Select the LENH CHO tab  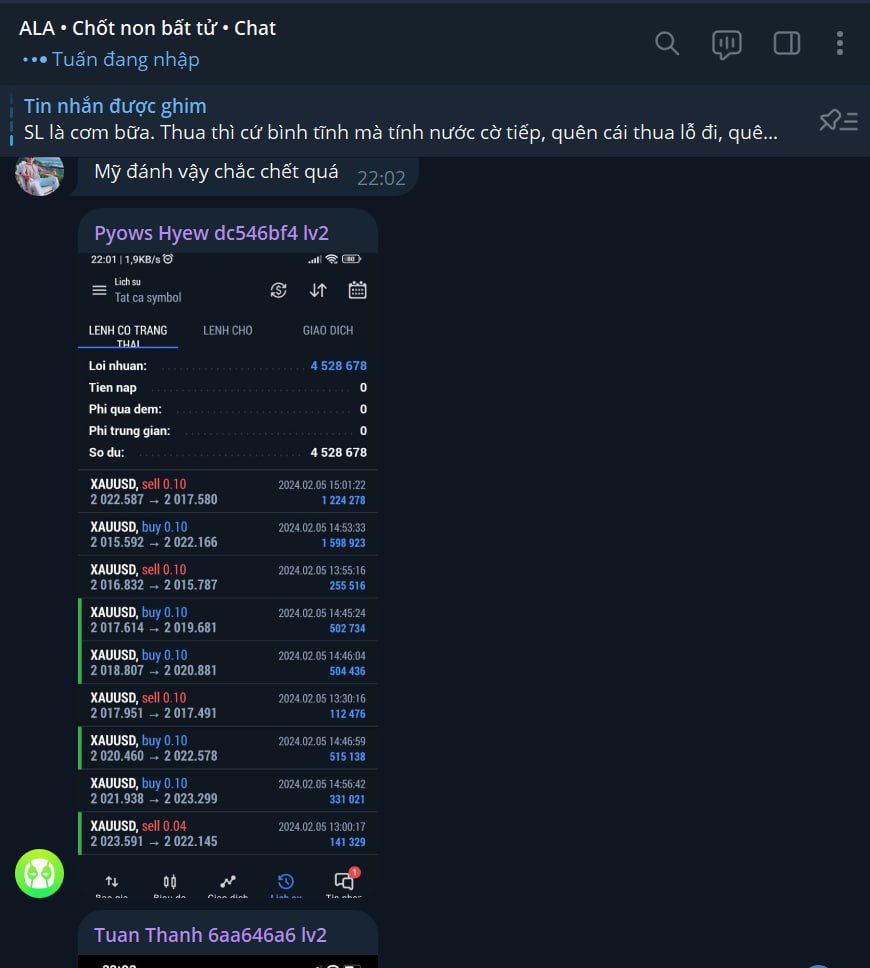tap(228, 330)
